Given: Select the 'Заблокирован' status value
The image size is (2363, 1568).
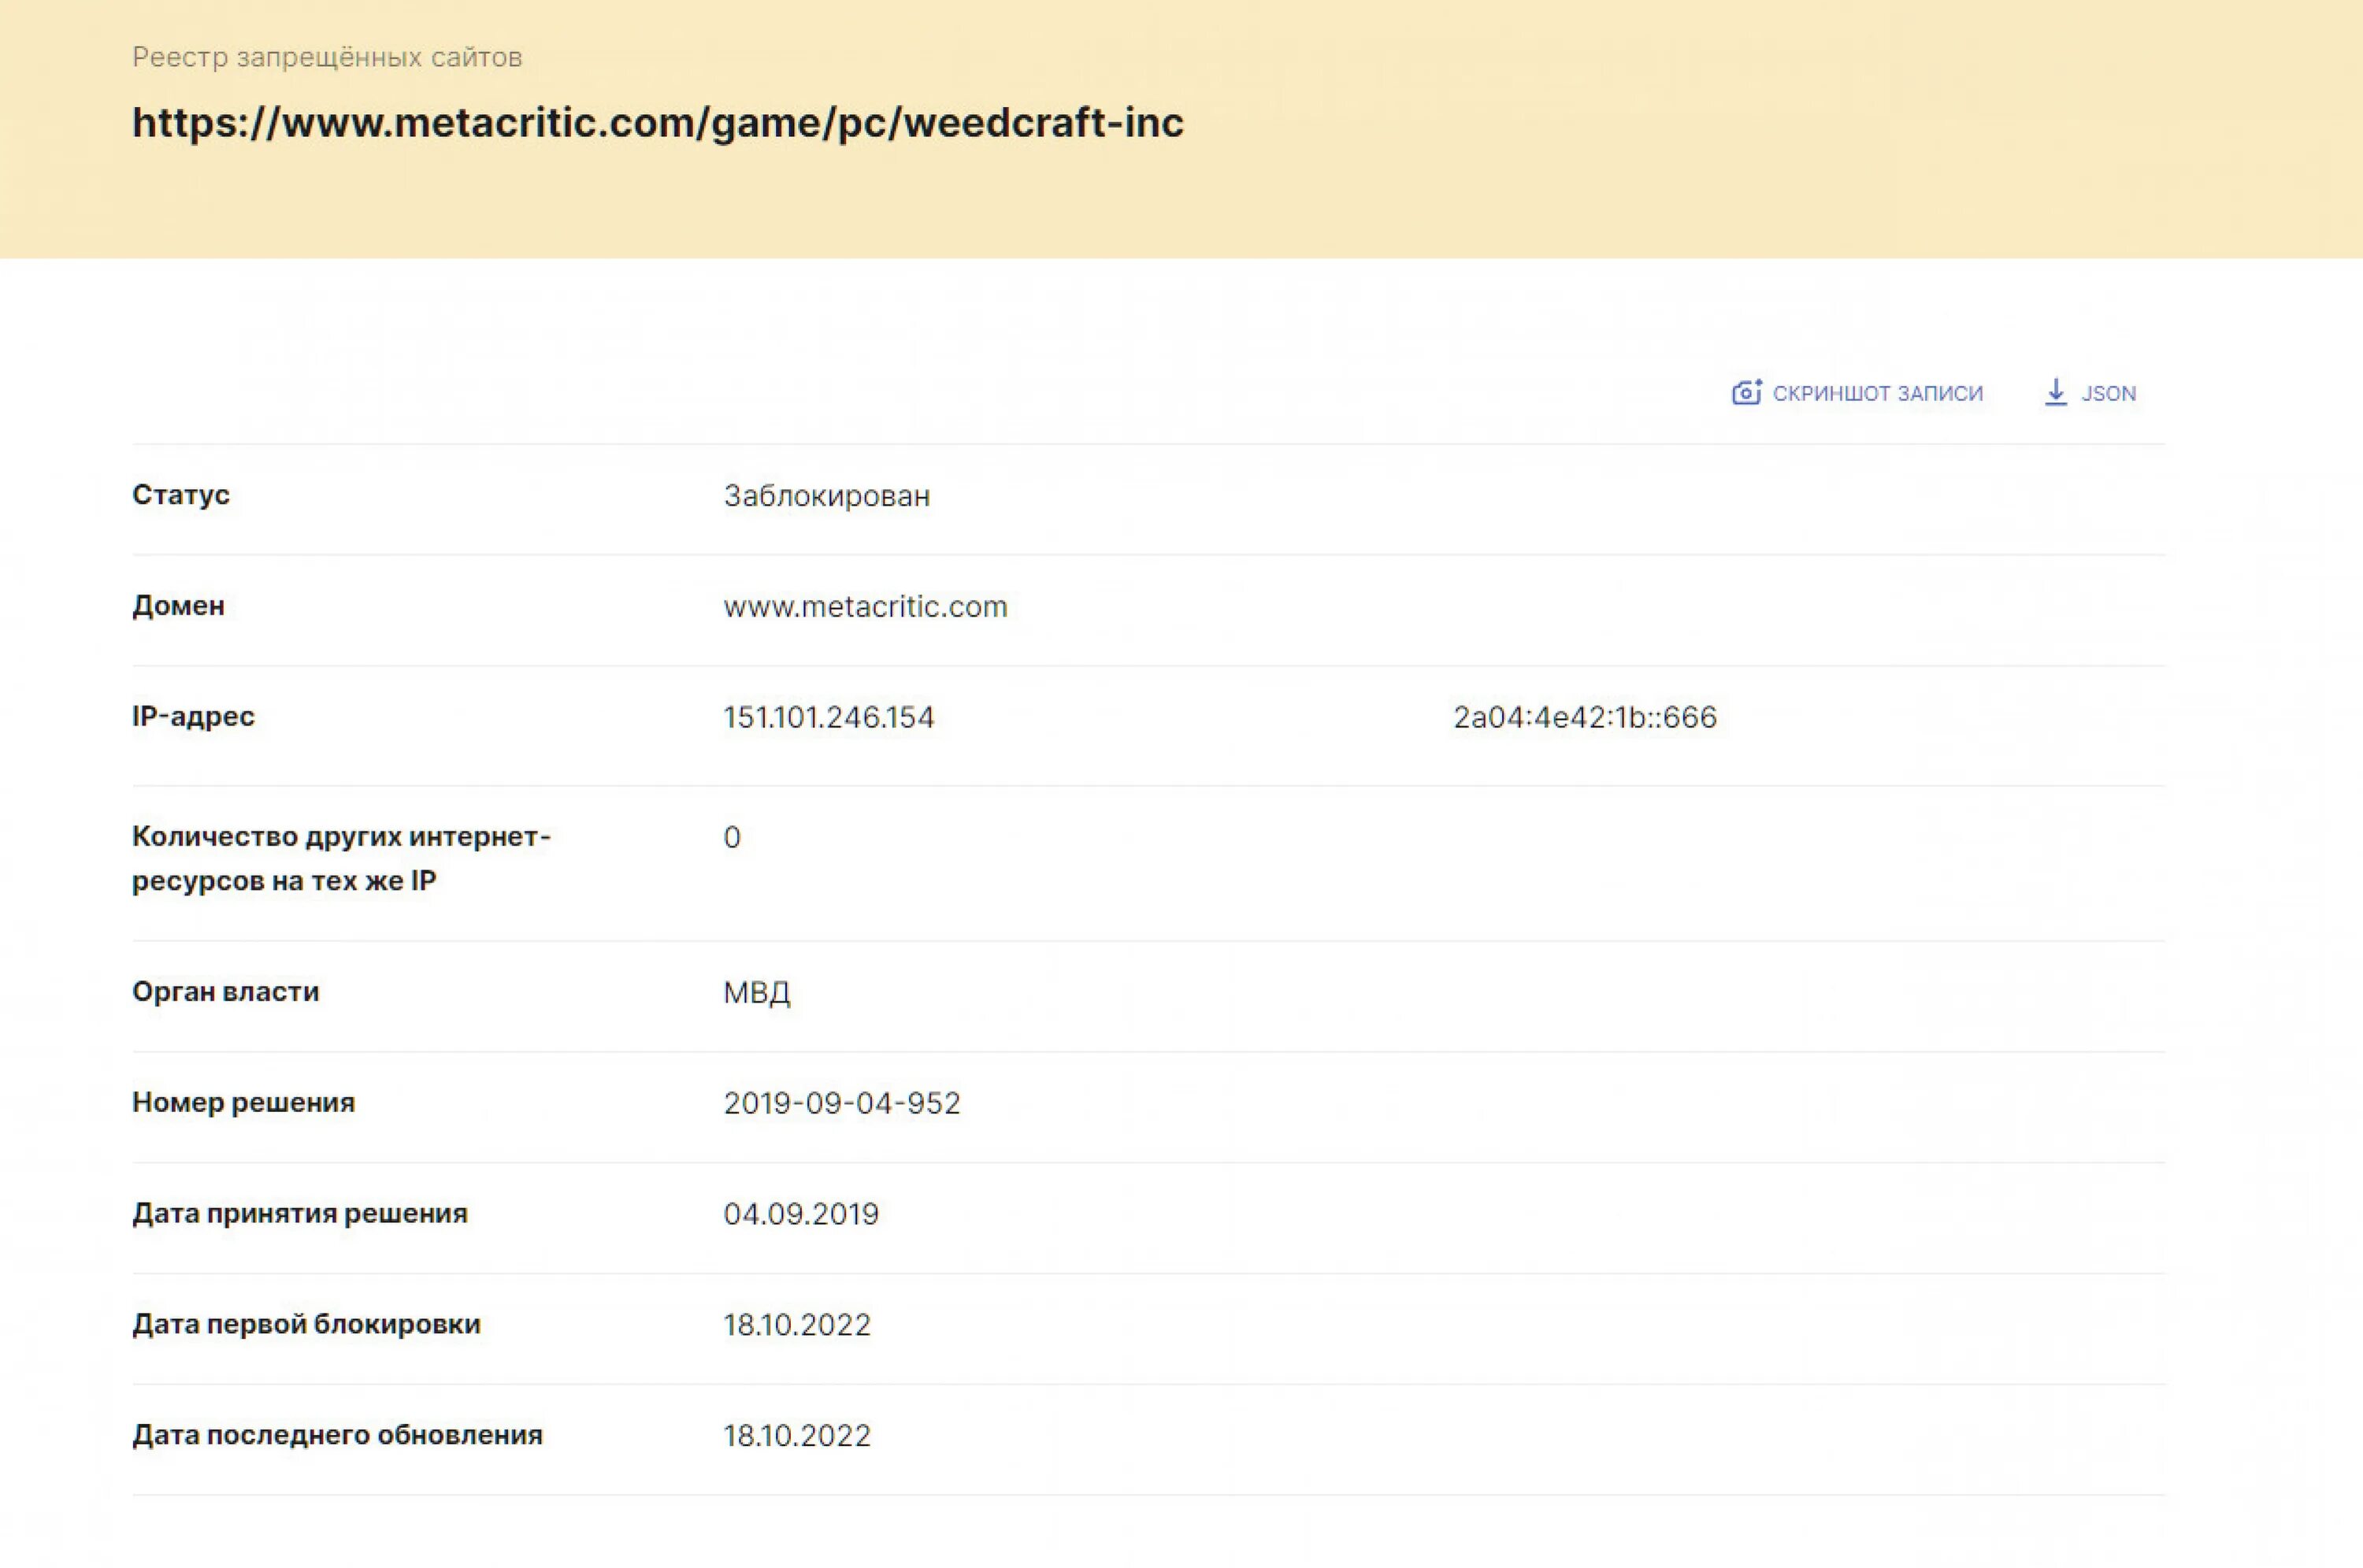Looking at the screenshot, I should coord(827,495).
